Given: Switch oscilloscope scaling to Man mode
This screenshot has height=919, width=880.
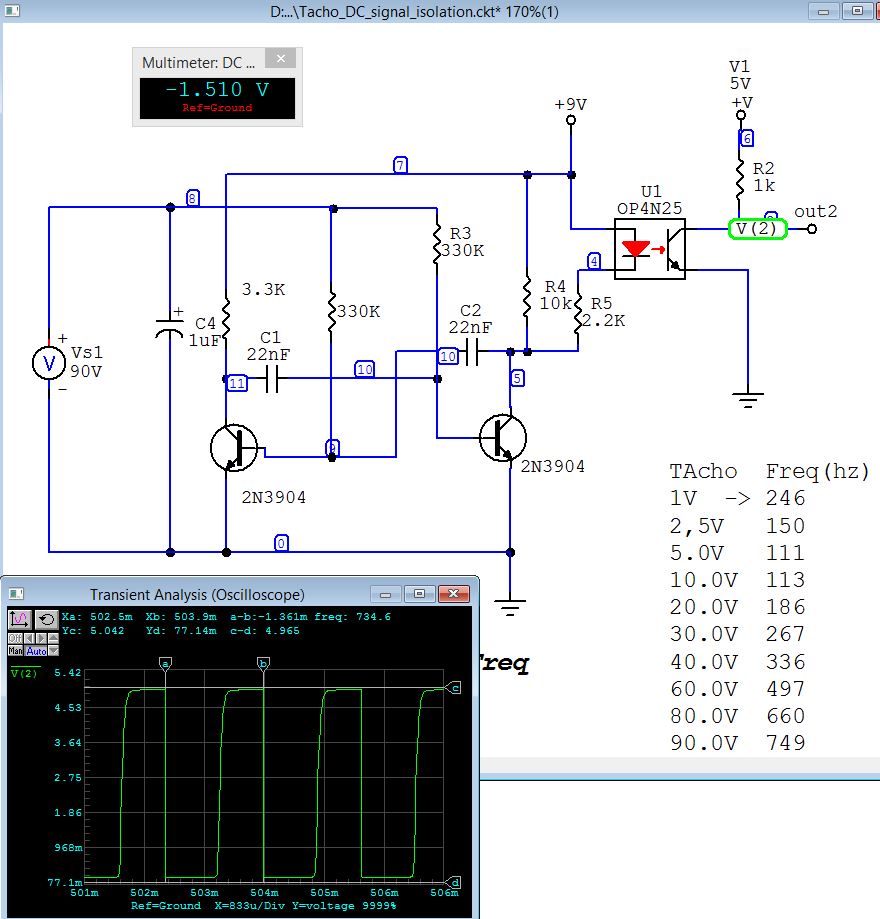Looking at the screenshot, I should coord(15,651).
